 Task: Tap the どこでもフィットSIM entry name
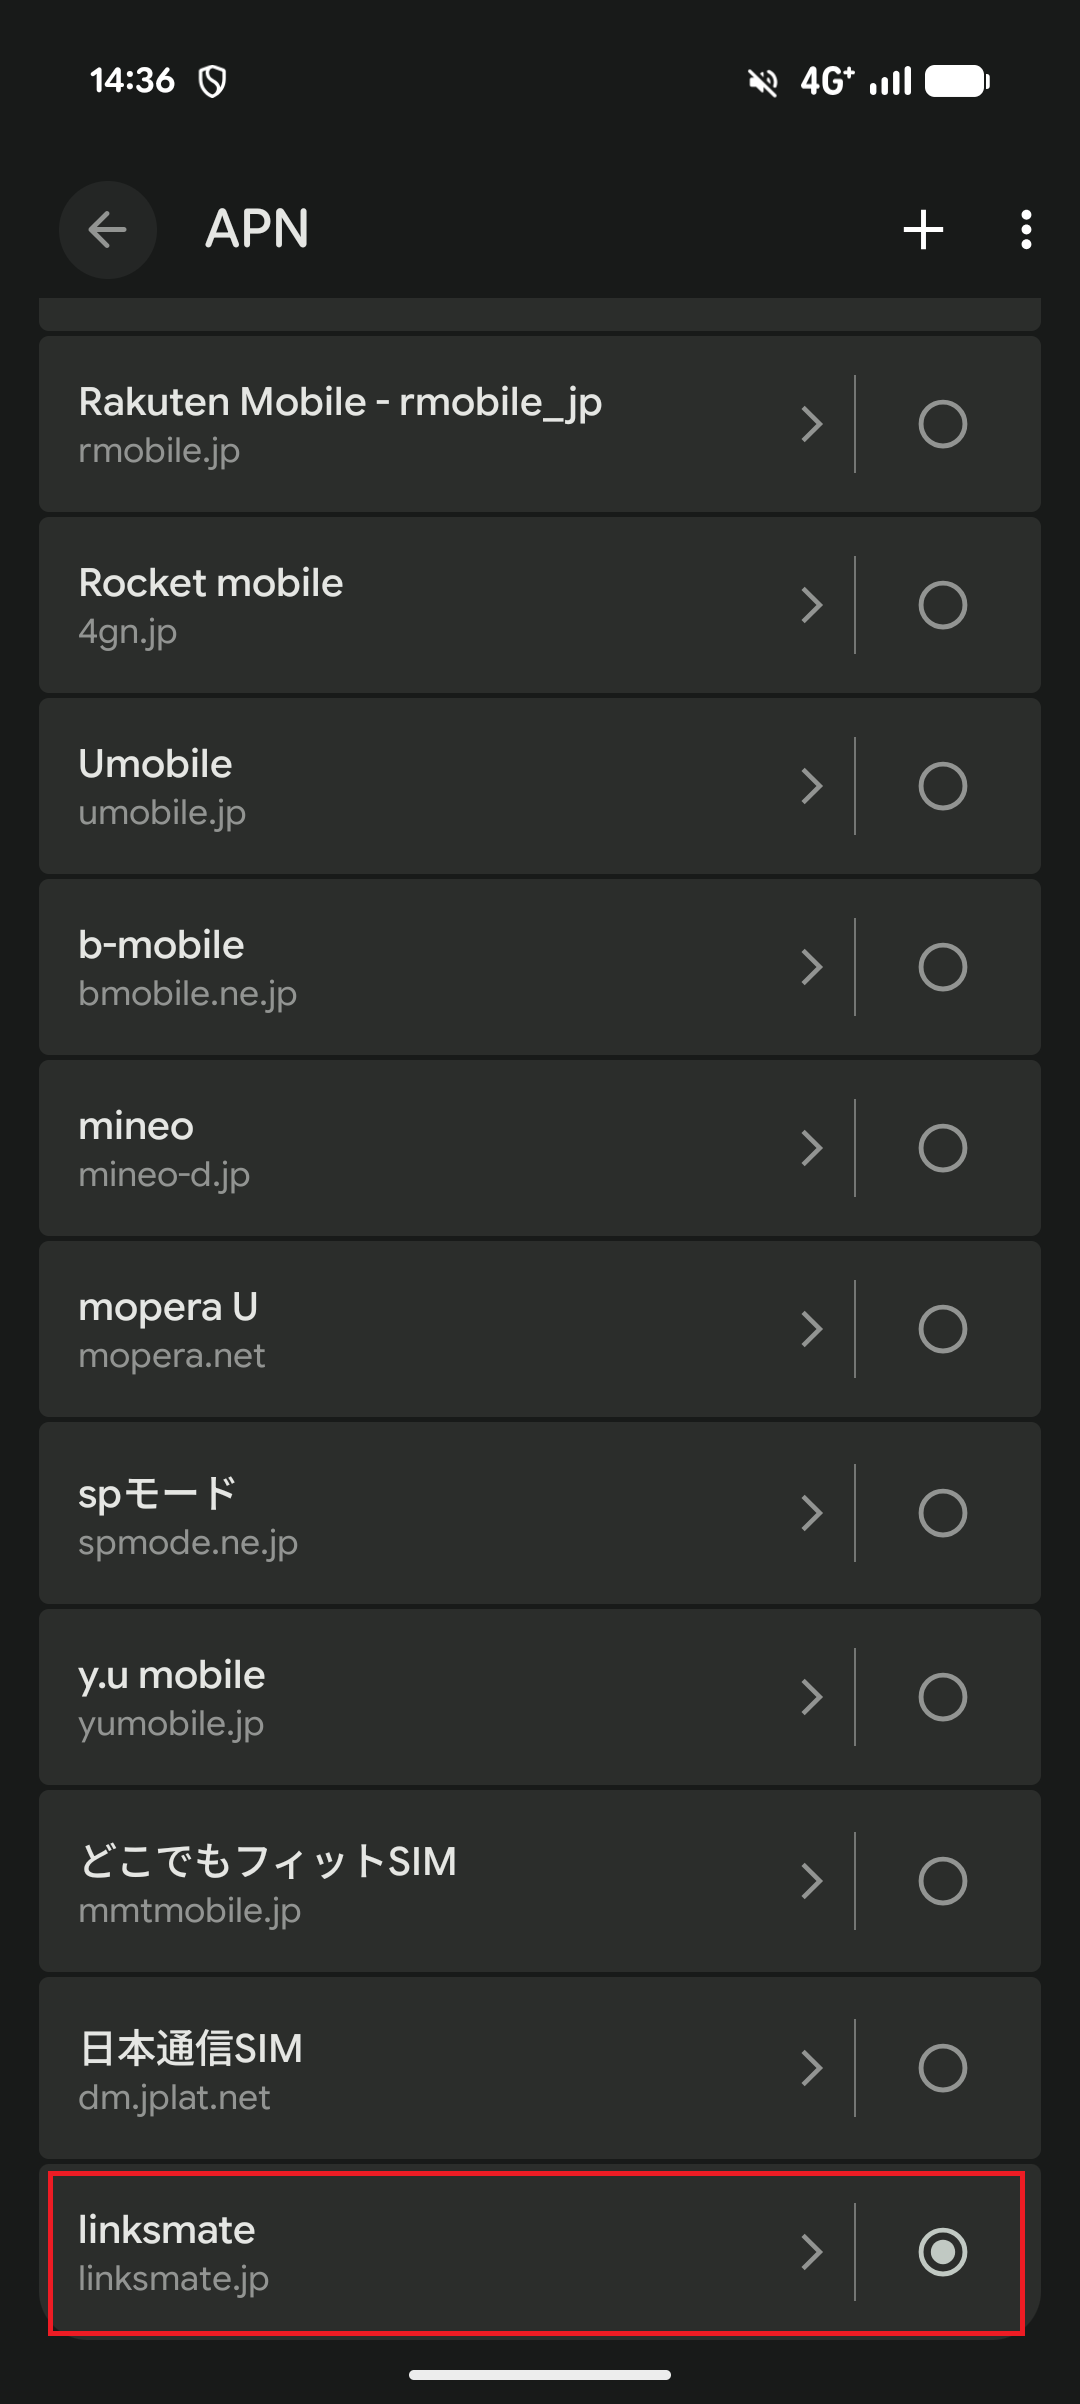(x=268, y=1862)
